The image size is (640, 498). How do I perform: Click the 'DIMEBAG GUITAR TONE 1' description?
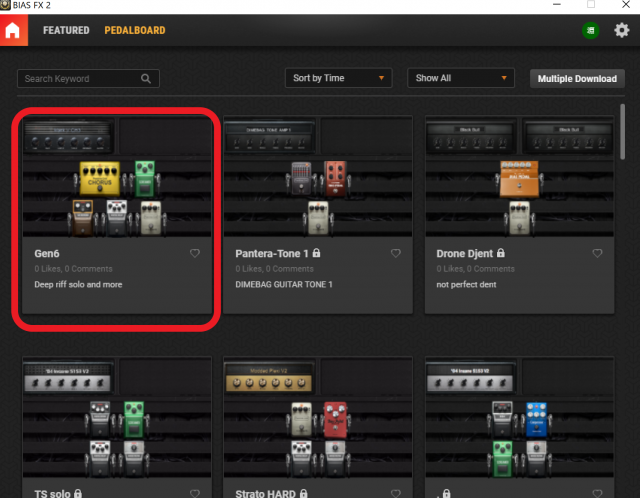point(284,285)
